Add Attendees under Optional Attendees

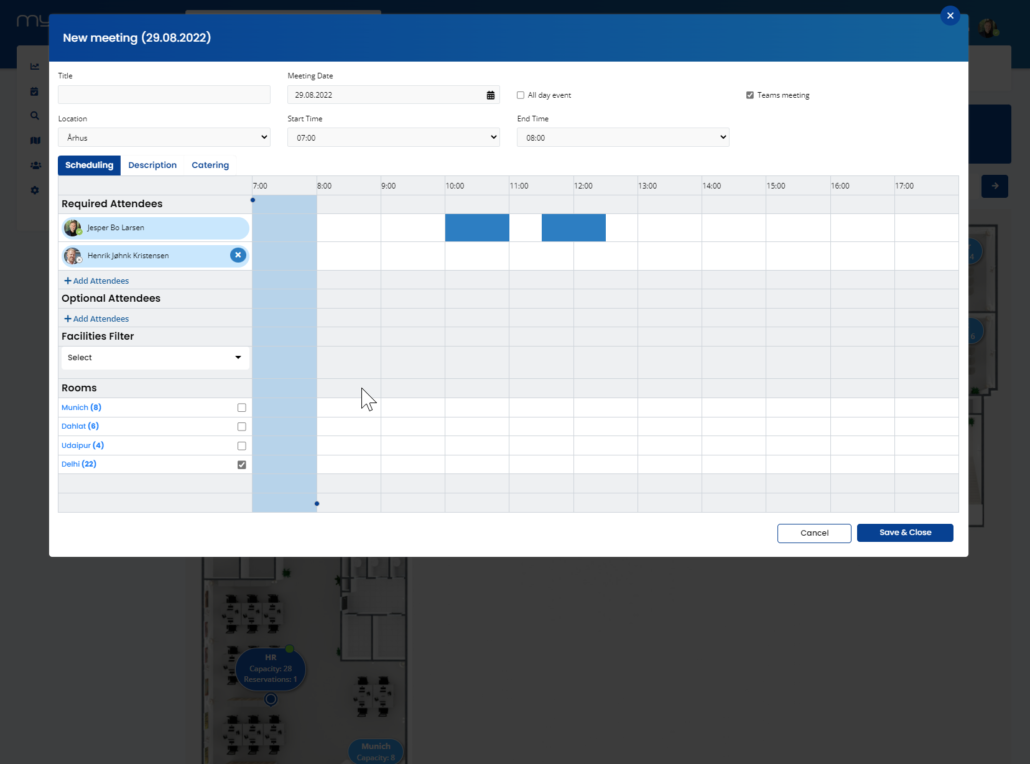tap(97, 319)
